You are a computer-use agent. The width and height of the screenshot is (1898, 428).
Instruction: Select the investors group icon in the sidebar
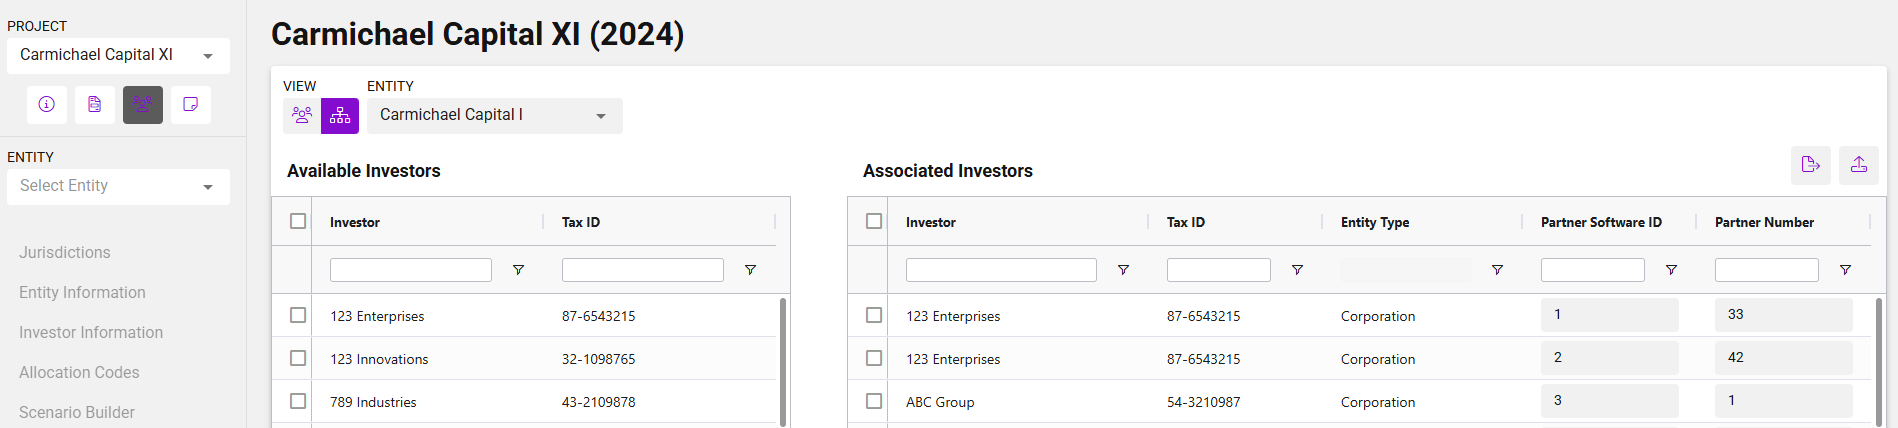click(x=143, y=104)
